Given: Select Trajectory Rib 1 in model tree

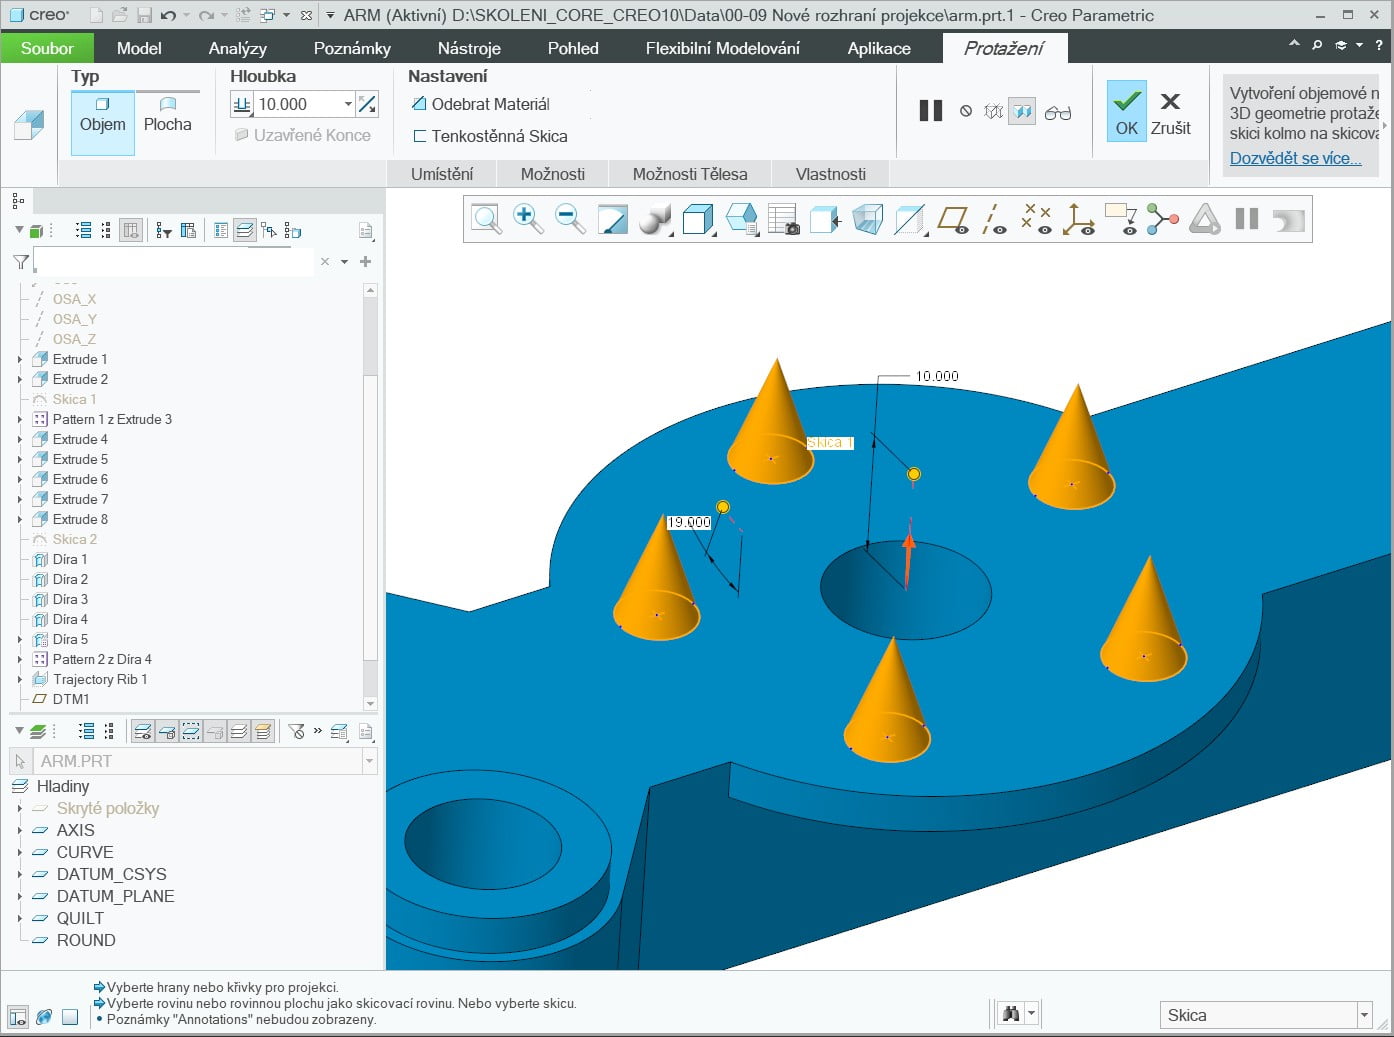Looking at the screenshot, I should [100, 679].
